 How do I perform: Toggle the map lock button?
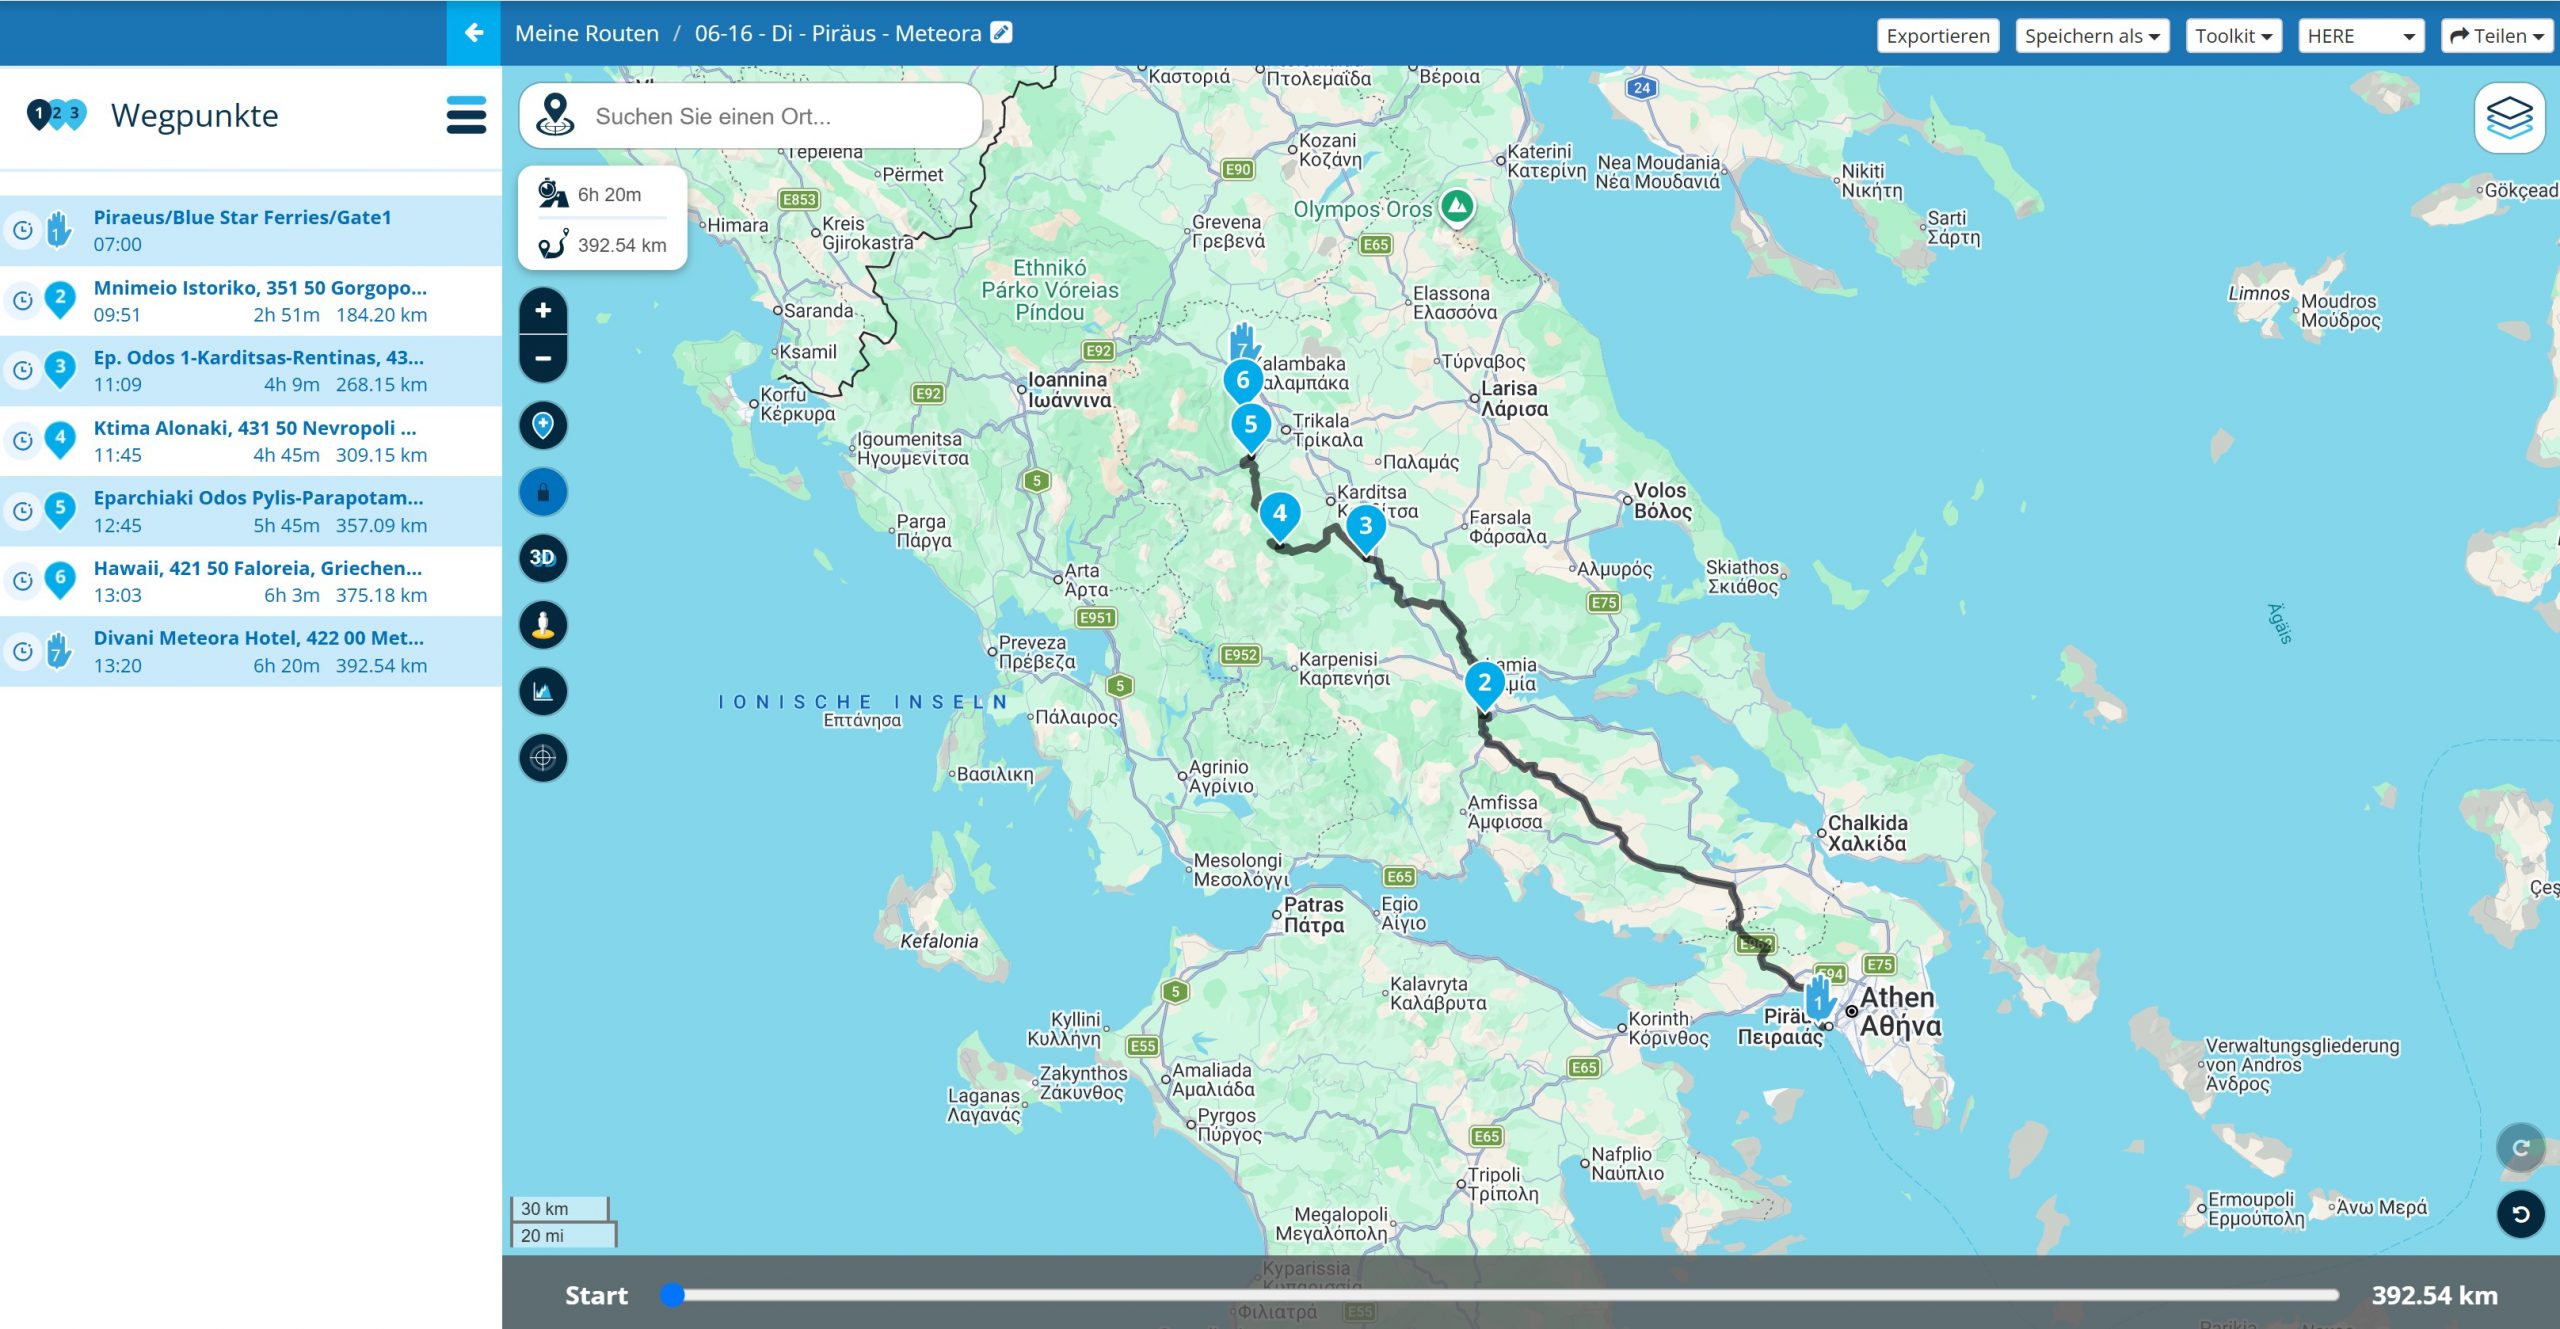tap(543, 492)
